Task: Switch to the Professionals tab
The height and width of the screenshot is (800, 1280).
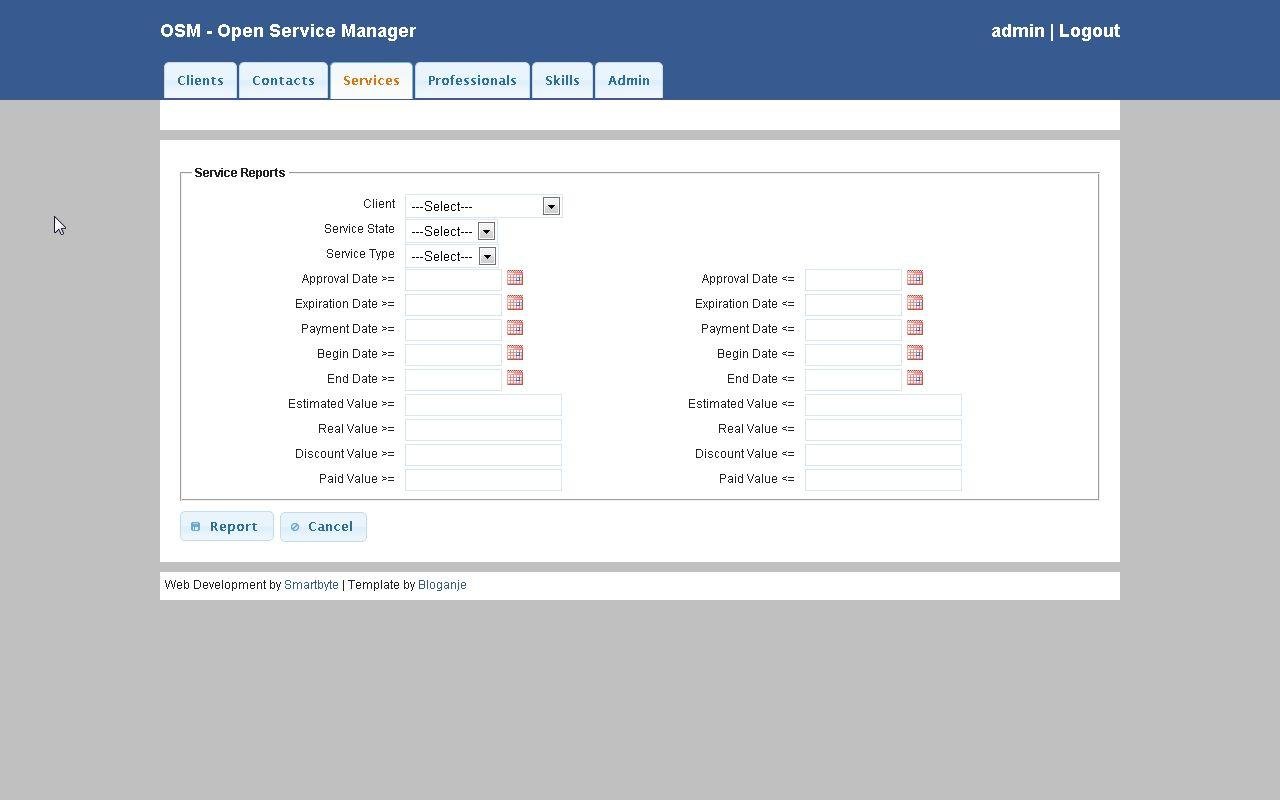Action: click(x=472, y=80)
